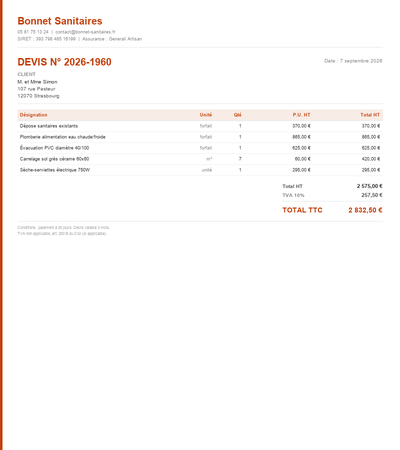The height and width of the screenshot is (450, 400).
Task: Select the Plomberie alimentation eau chaude/froide row
Action: point(200,137)
